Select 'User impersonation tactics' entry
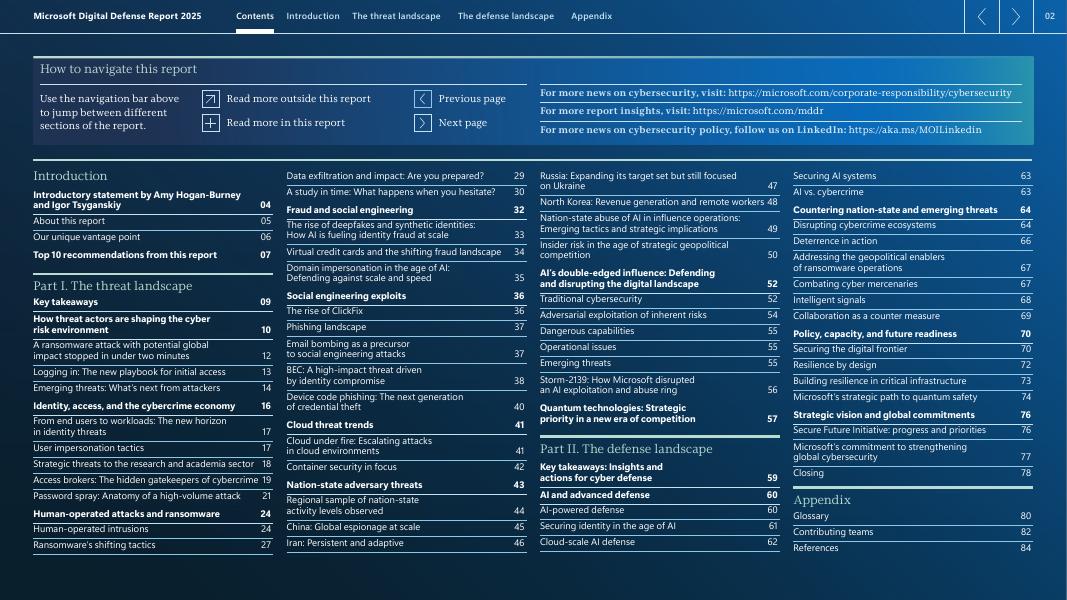 point(152,448)
